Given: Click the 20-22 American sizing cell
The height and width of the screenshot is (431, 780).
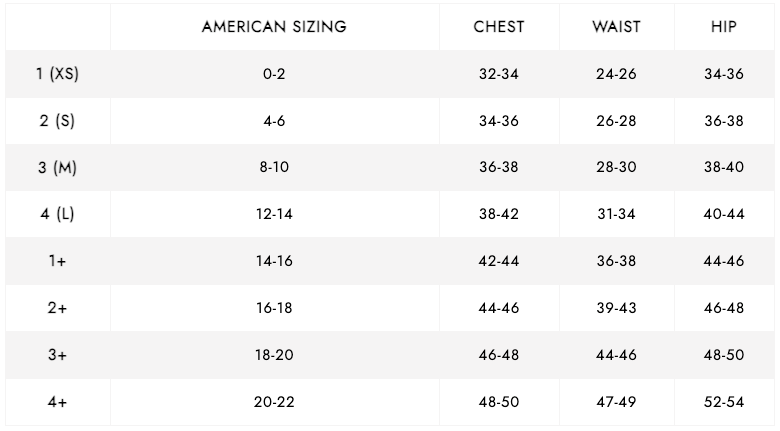Looking at the screenshot, I should click(x=274, y=402).
